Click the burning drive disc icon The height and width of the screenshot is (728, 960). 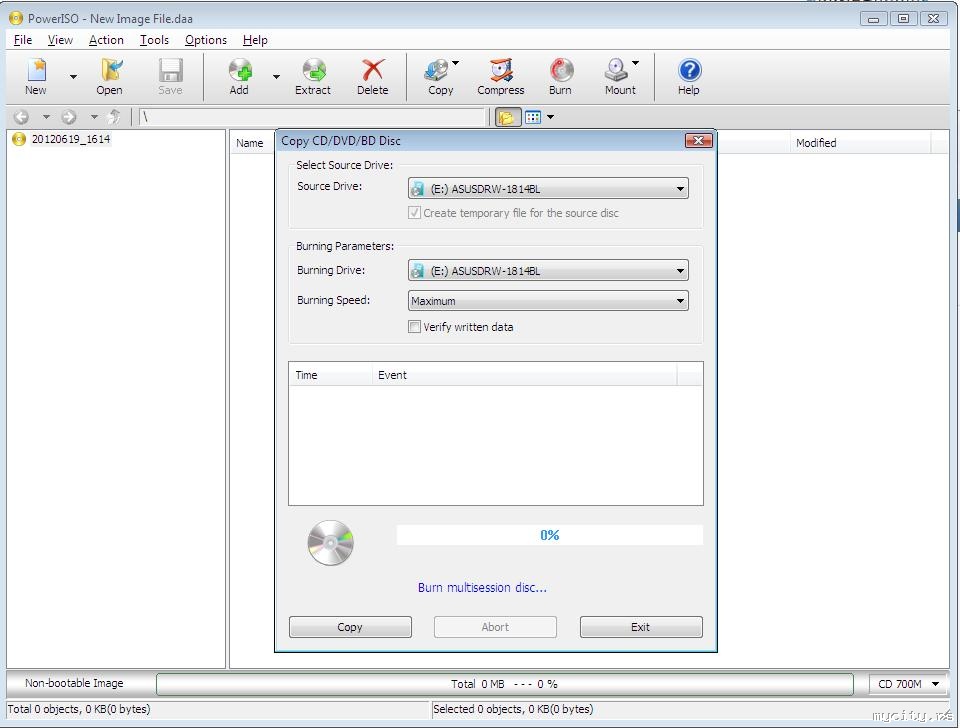418,271
